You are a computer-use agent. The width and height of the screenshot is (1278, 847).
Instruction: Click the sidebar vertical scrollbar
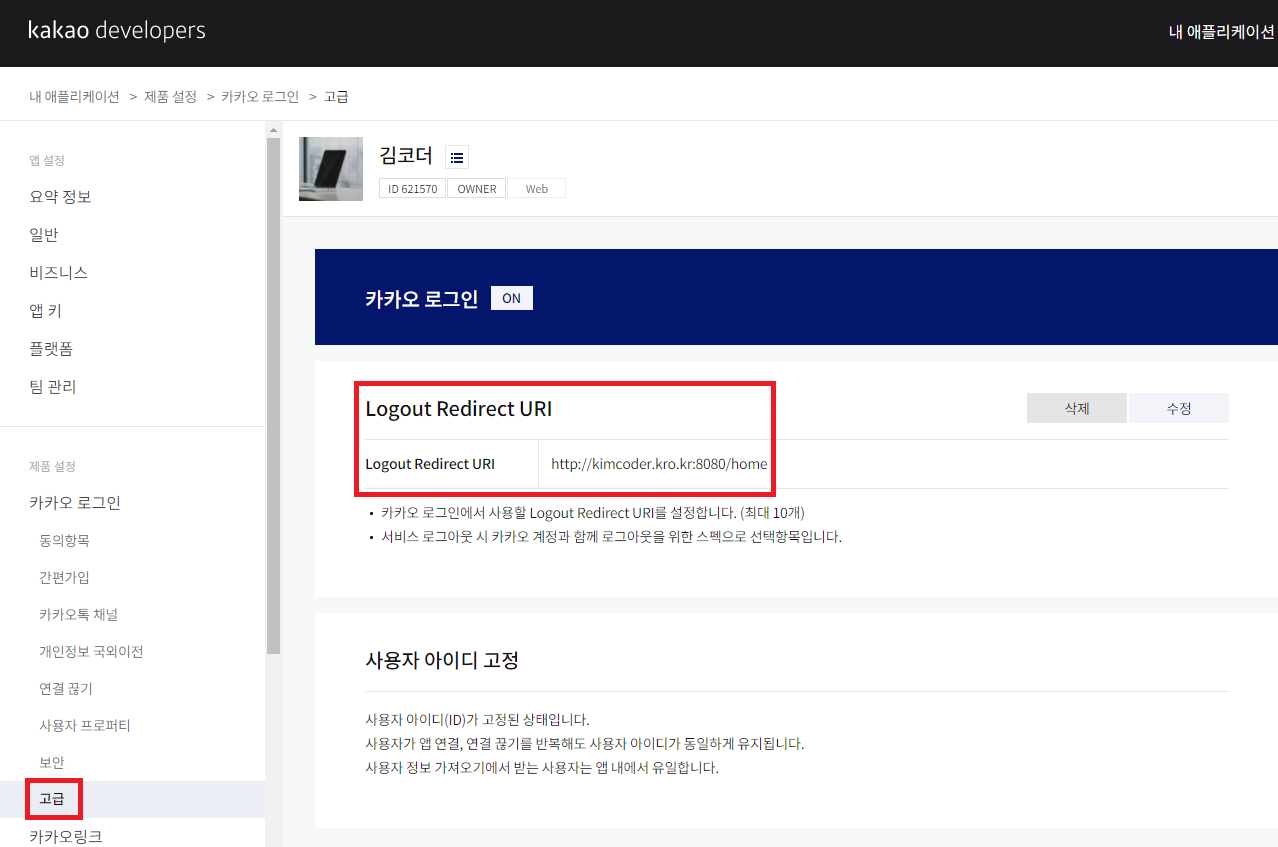273,395
